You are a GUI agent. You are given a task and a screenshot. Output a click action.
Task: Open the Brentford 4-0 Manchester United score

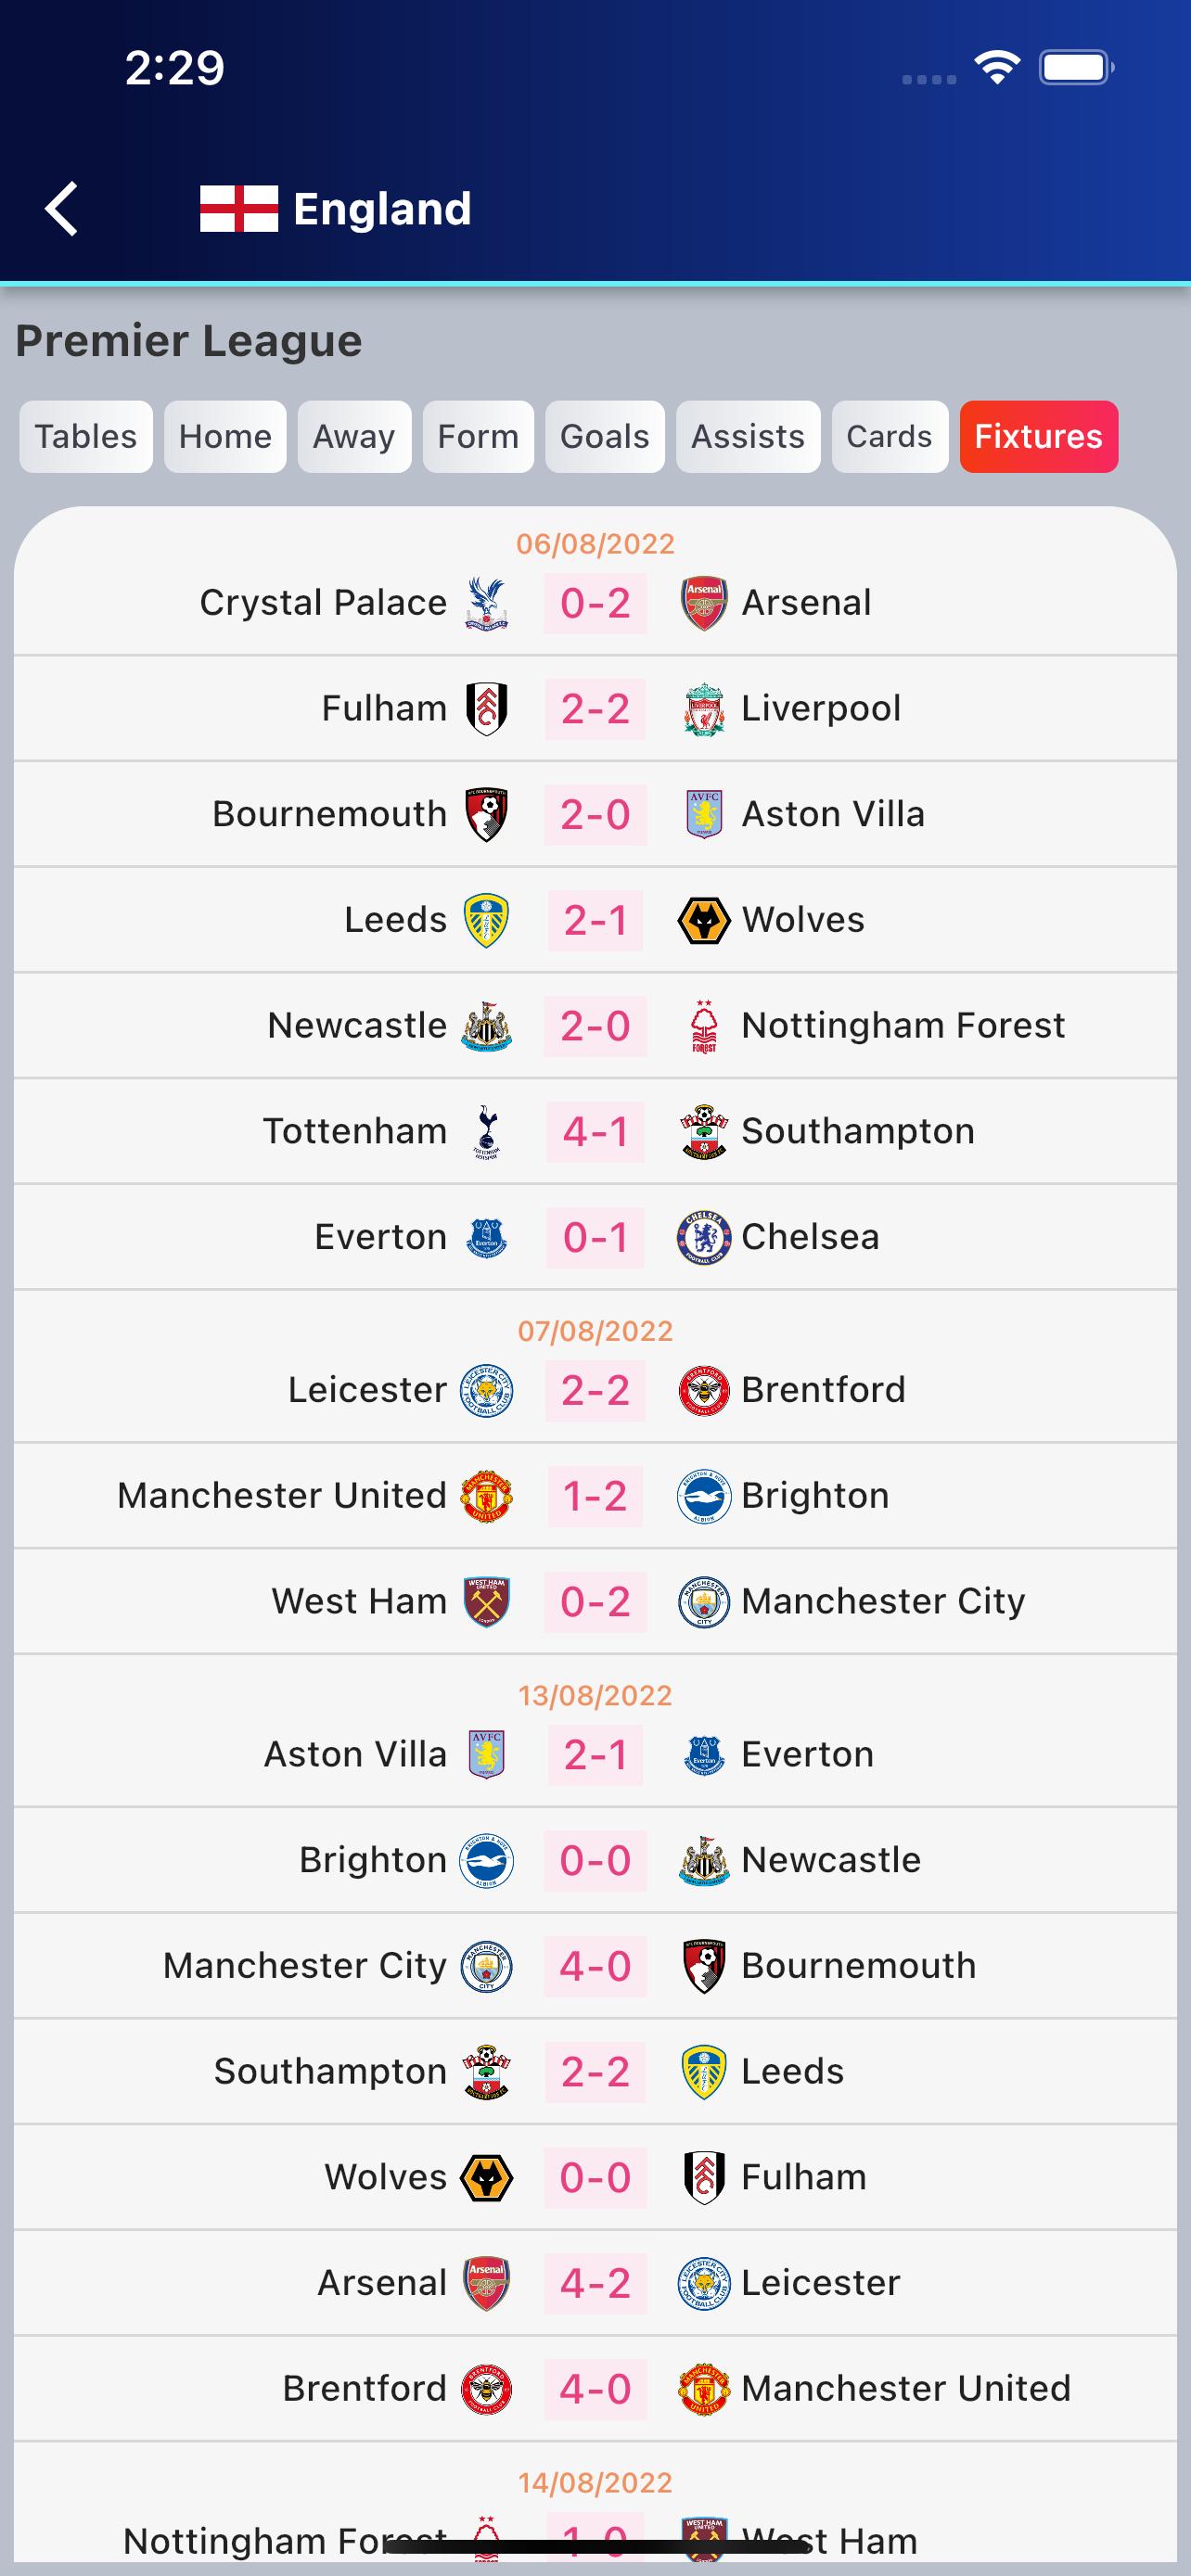pos(595,2389)
